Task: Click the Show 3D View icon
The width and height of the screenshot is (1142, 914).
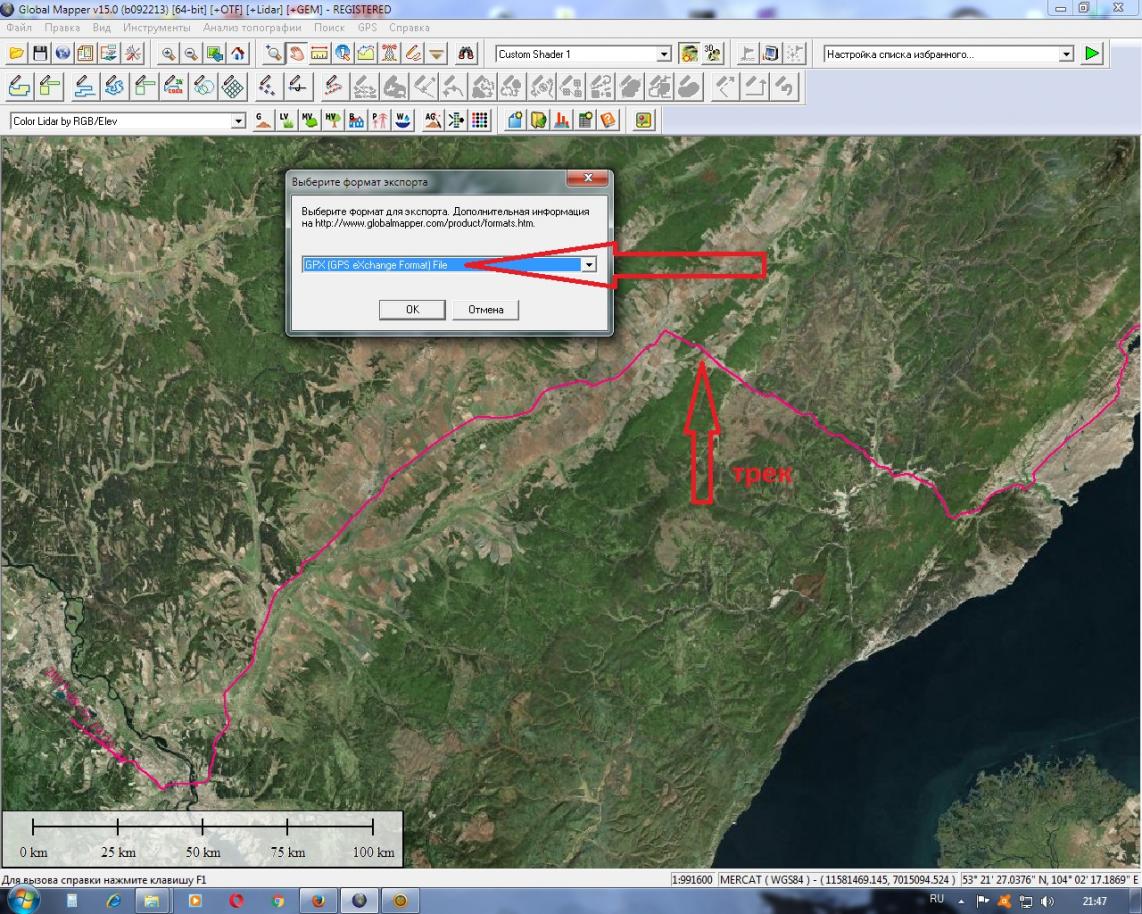Action: tap(712, 54)
